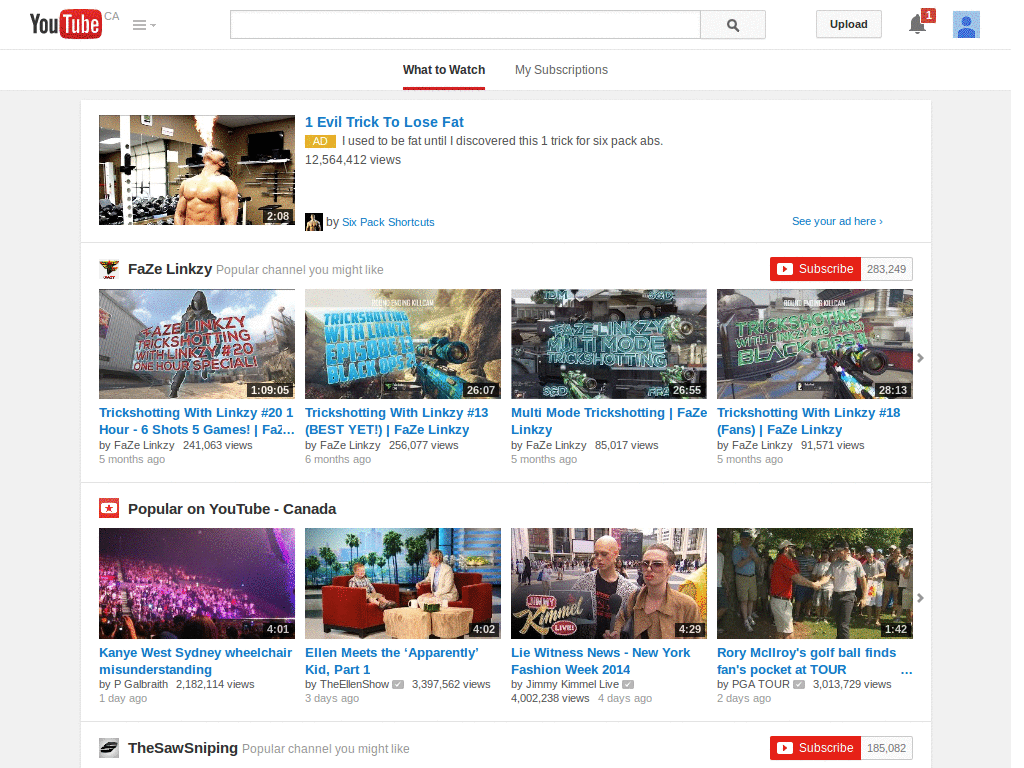
Task: Open 'Trickshotting With Linkzy #20' title link
Action: click(197, 421)
